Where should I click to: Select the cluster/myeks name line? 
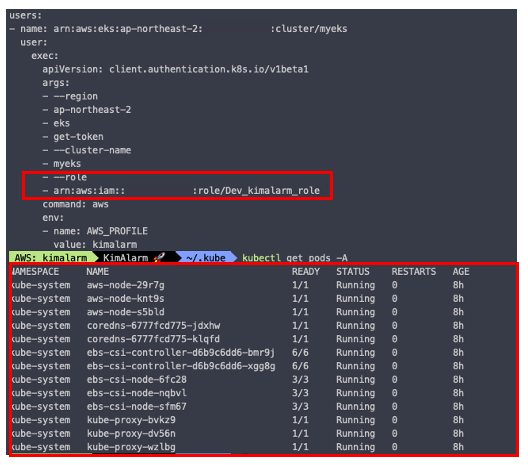pyautogui.click(x=178, y=29)
